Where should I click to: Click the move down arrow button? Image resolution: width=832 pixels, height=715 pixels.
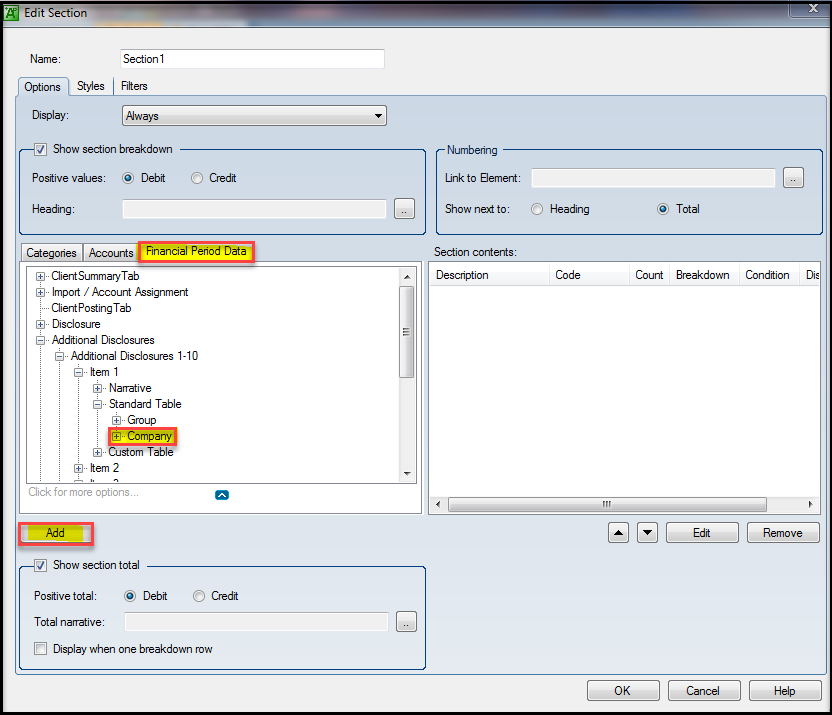click(x=647, y=533)
